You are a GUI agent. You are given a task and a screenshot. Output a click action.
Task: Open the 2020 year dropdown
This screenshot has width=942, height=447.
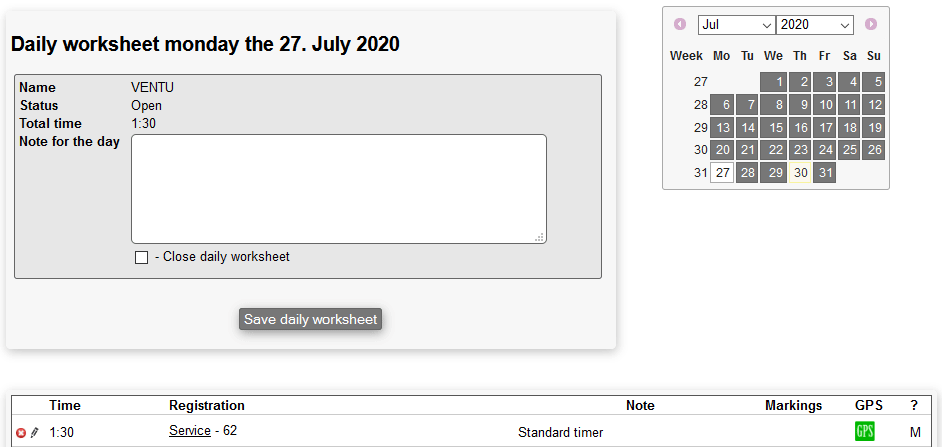815,24
